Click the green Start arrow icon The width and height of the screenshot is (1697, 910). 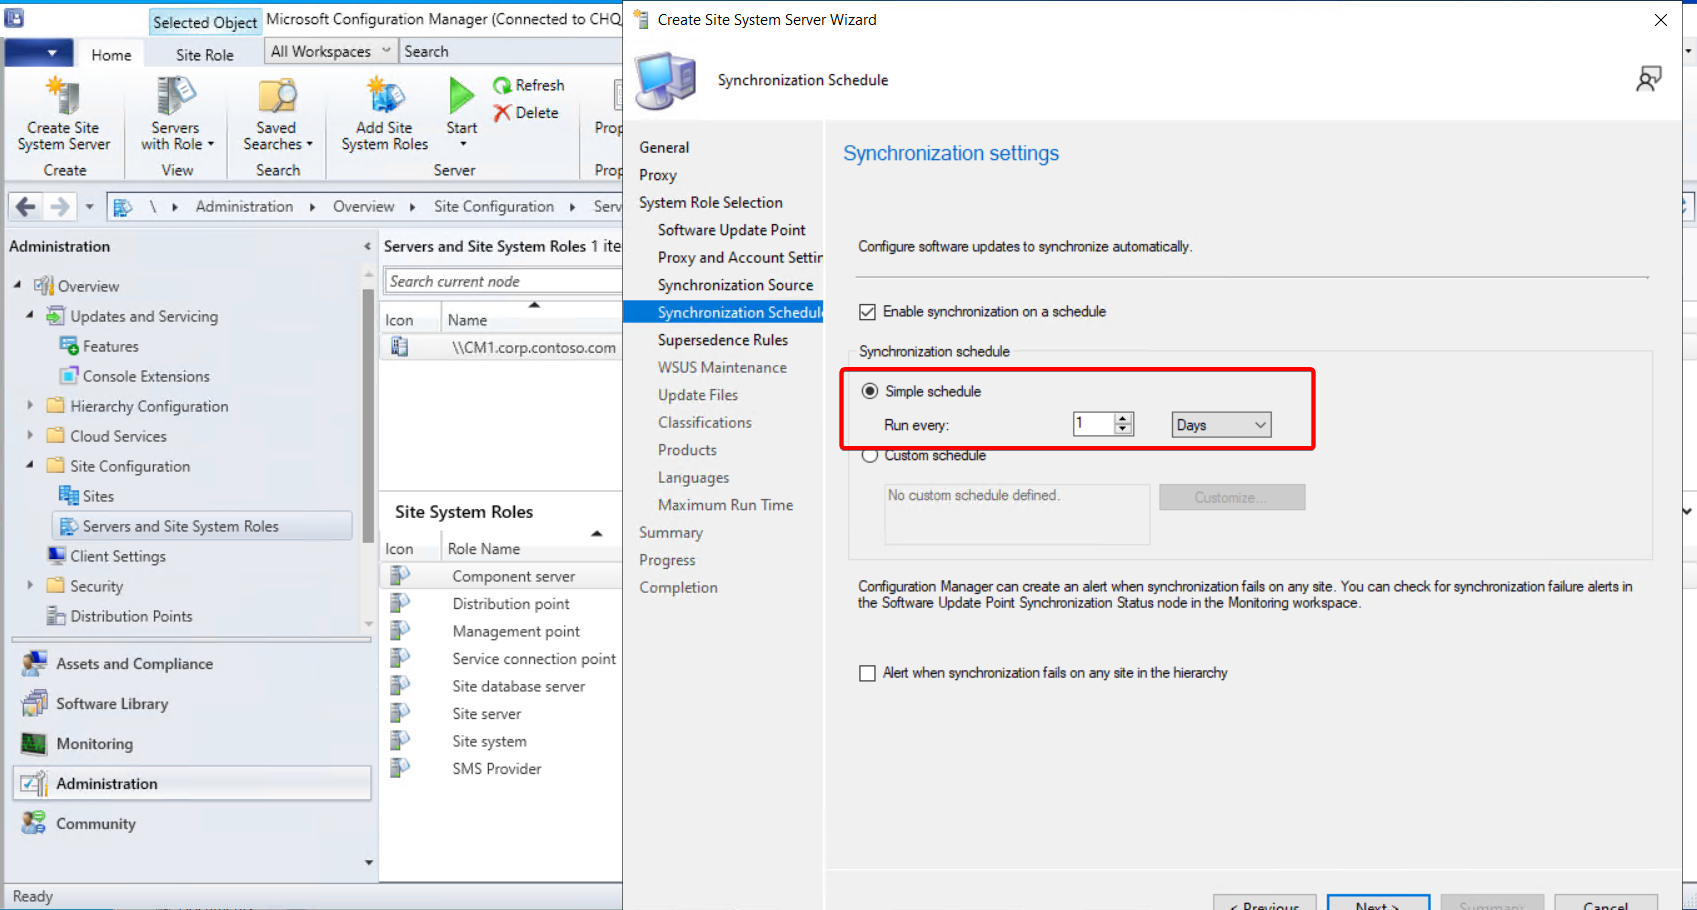coord(461,95)
